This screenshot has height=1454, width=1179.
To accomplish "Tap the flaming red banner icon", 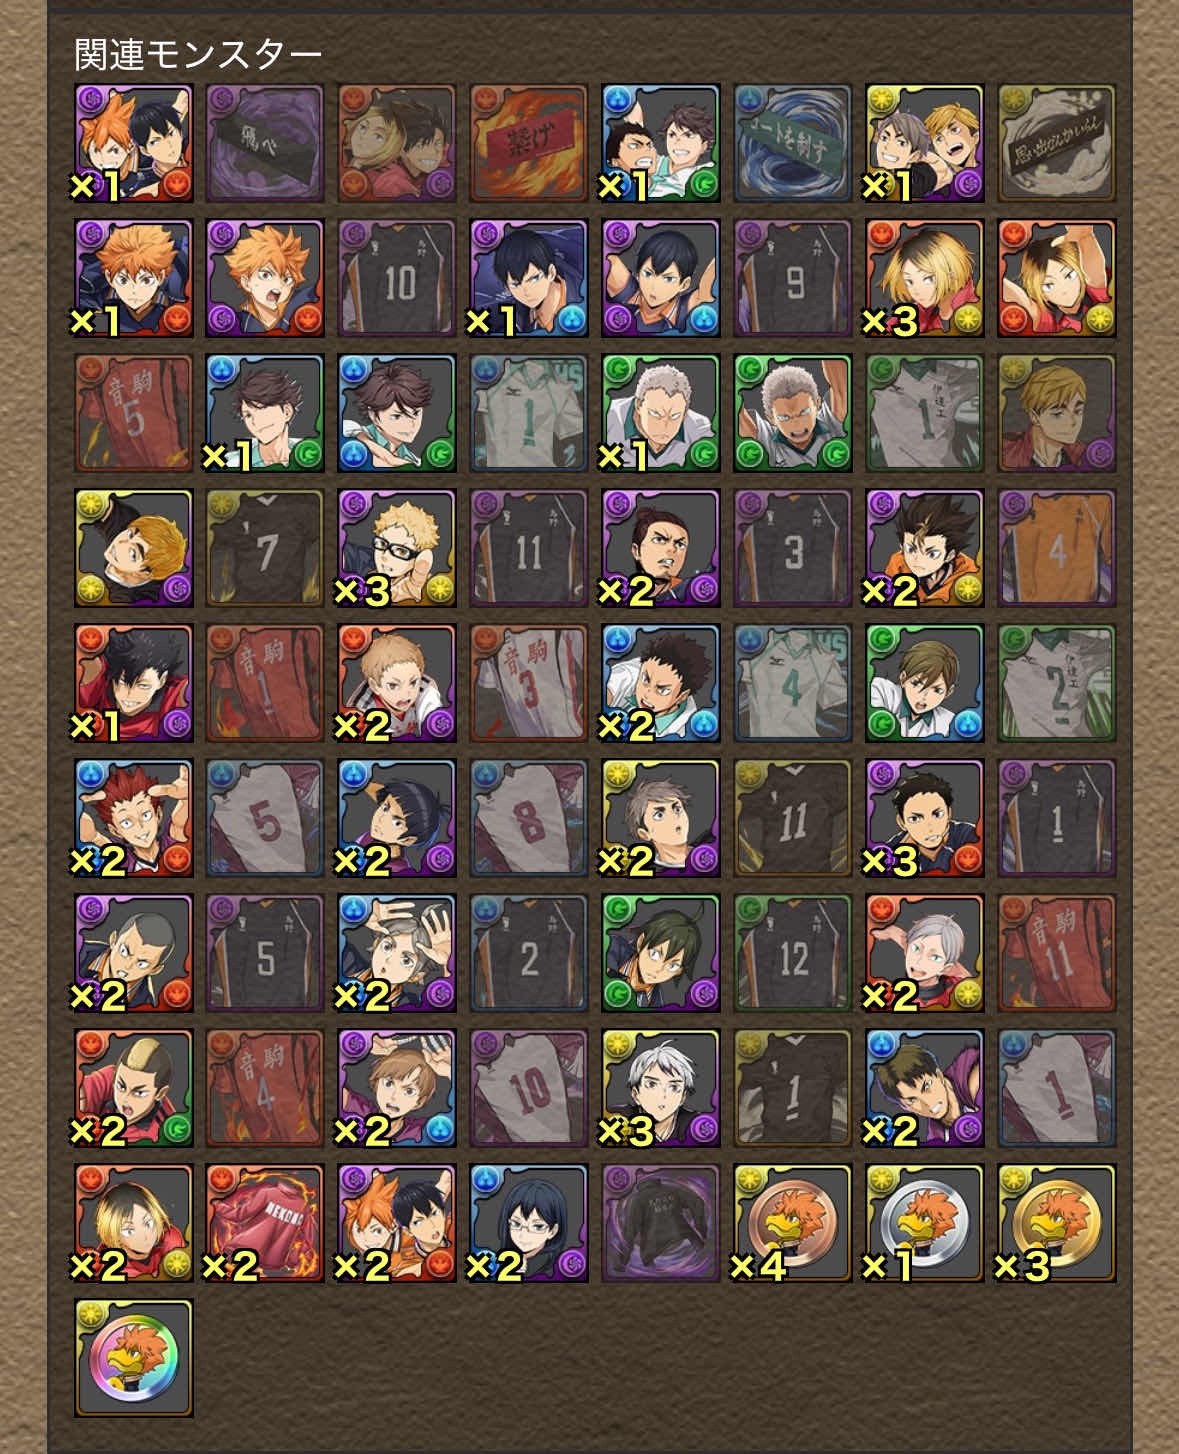I will 528,143.
